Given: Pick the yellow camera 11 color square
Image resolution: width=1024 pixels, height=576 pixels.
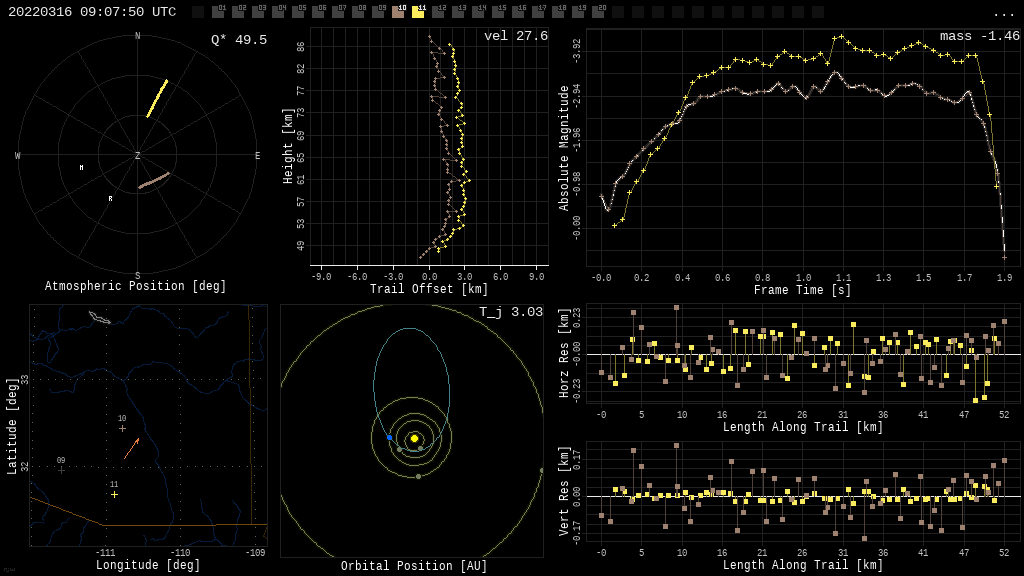Looking at the screenshot, I should (x=418, y=12).
